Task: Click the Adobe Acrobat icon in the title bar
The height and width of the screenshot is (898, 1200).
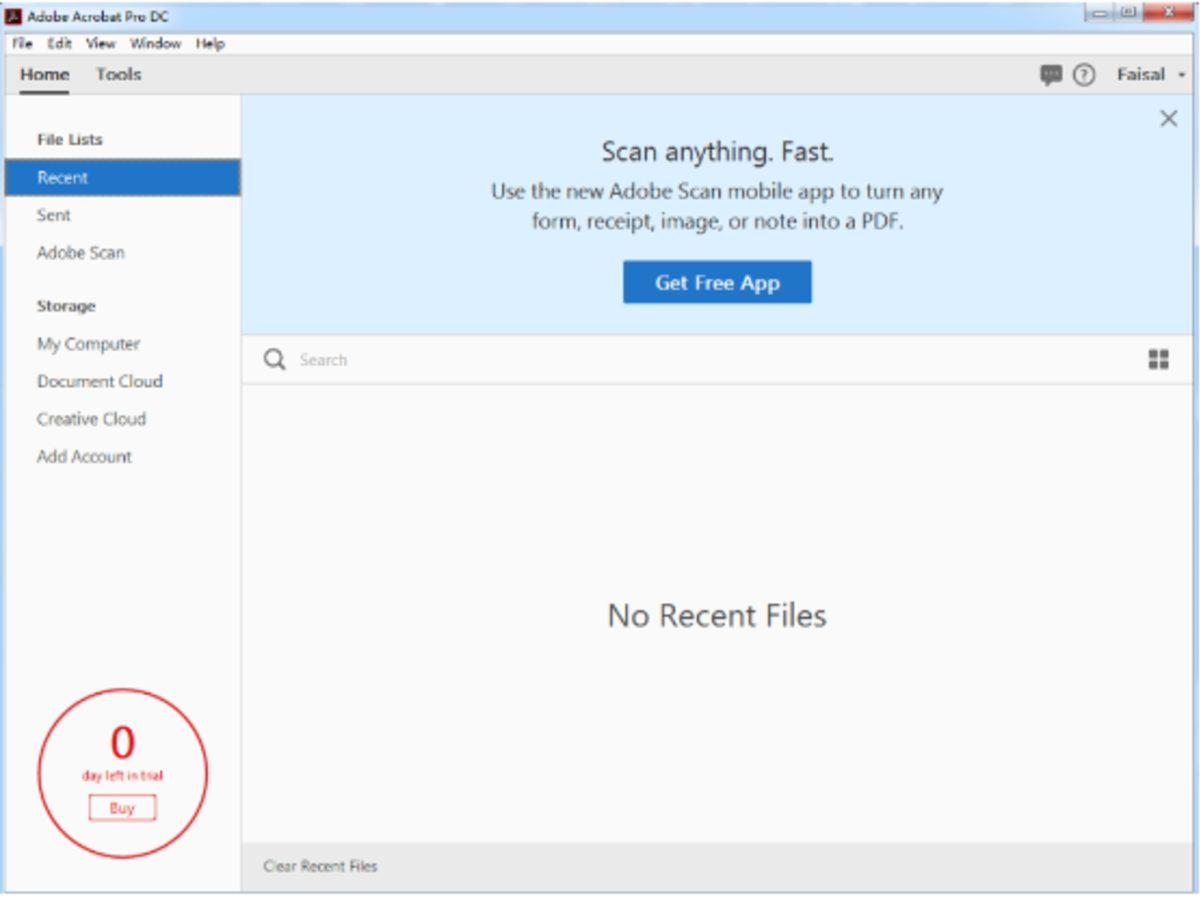Action: [12, 15]
